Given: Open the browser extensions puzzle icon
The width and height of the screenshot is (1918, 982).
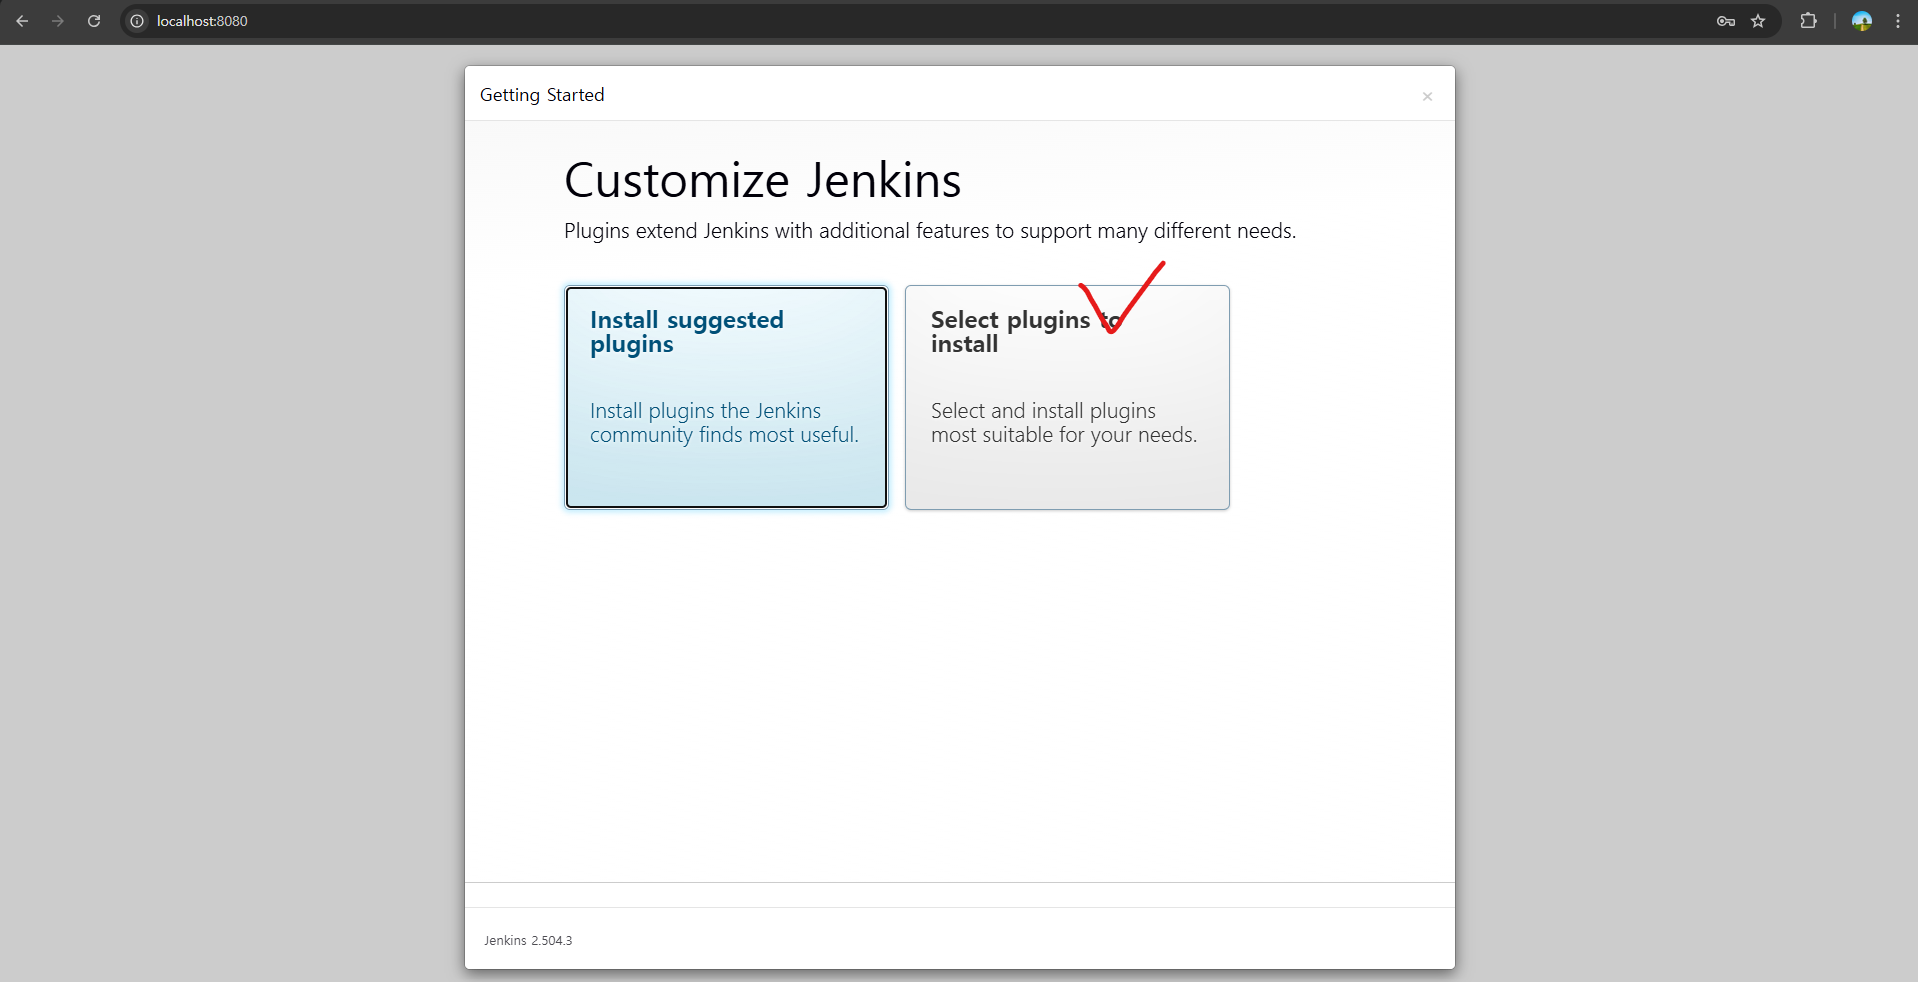Looking at the screenshot, I should click(x=1808, y=21).
